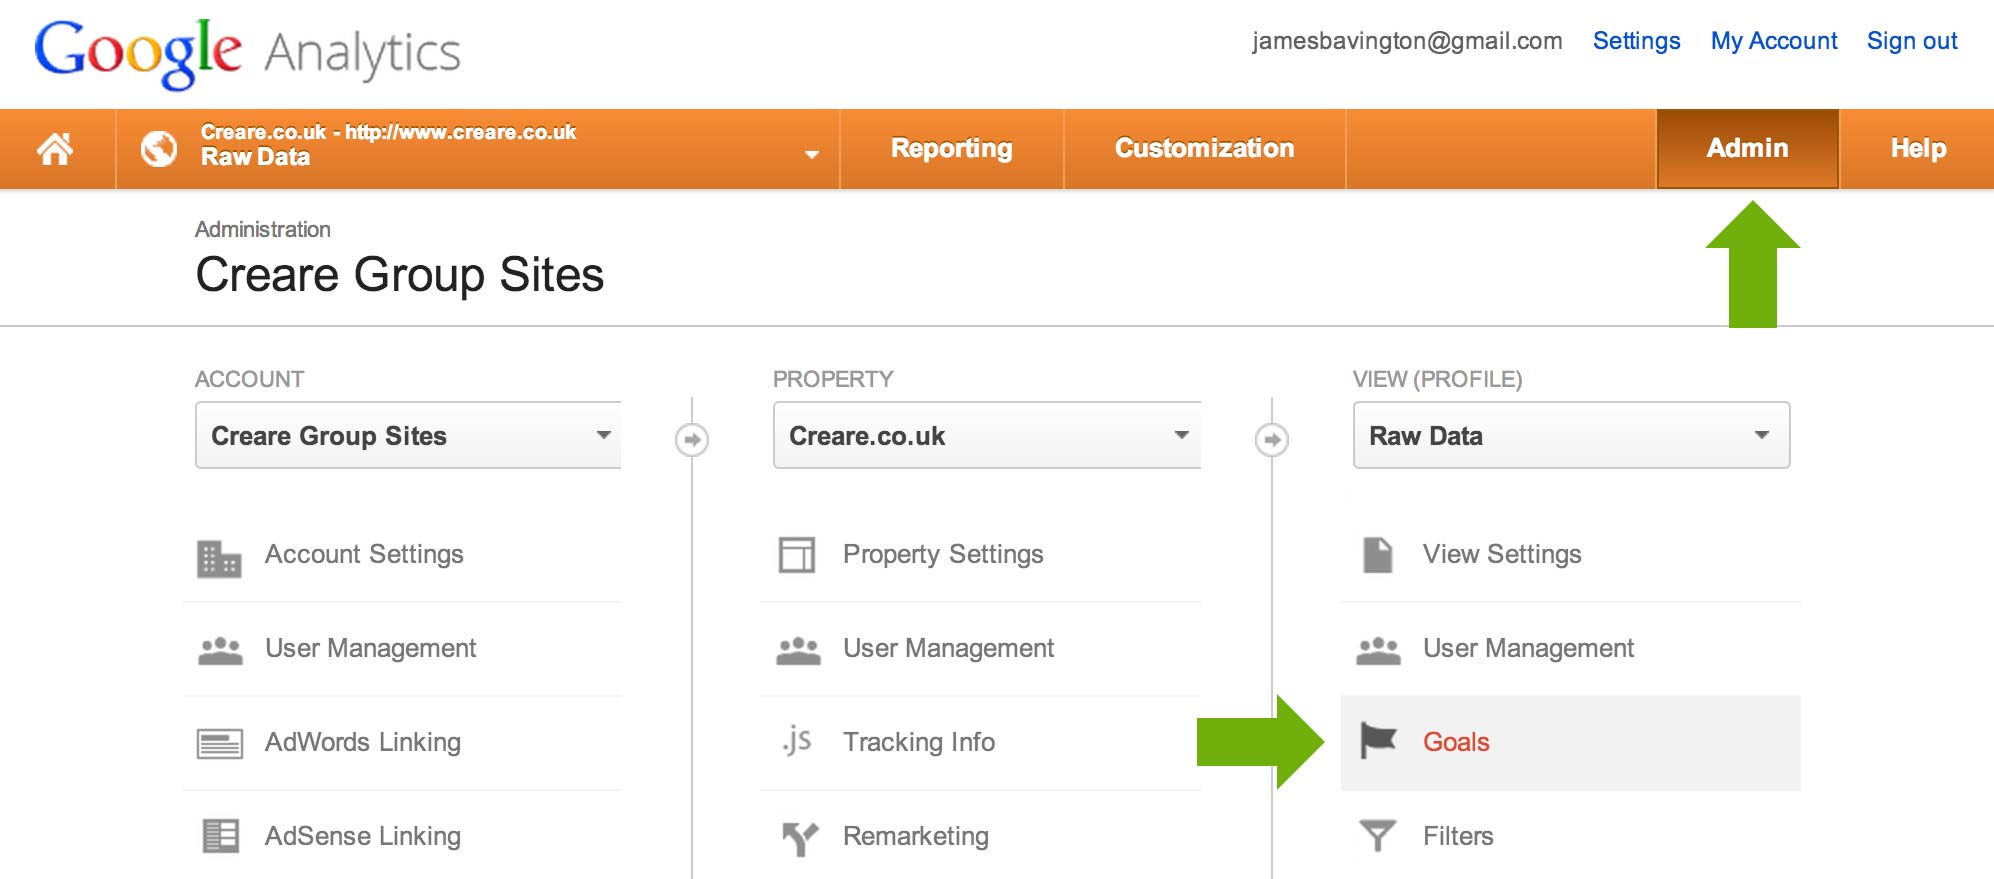Click the AdWords Linking icon
The width and height of the screenshot is (1994, 879).
(220, 745)
